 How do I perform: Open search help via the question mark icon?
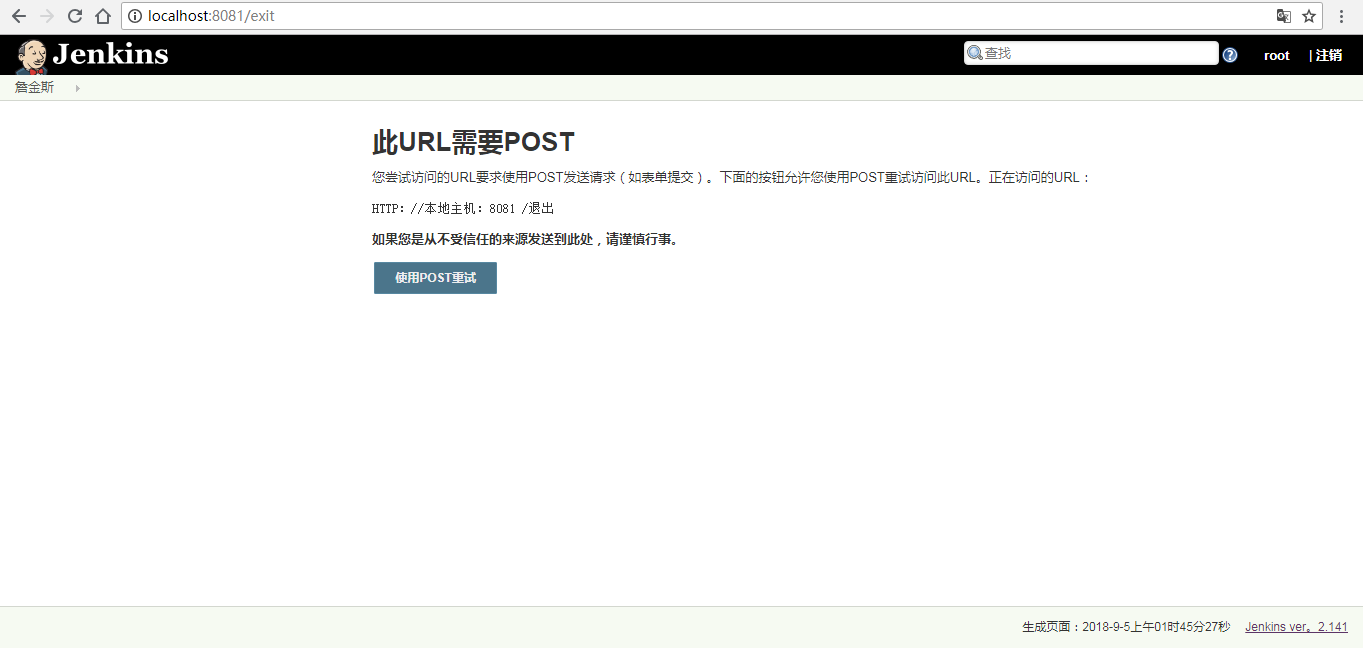[x=1229, y=54]
